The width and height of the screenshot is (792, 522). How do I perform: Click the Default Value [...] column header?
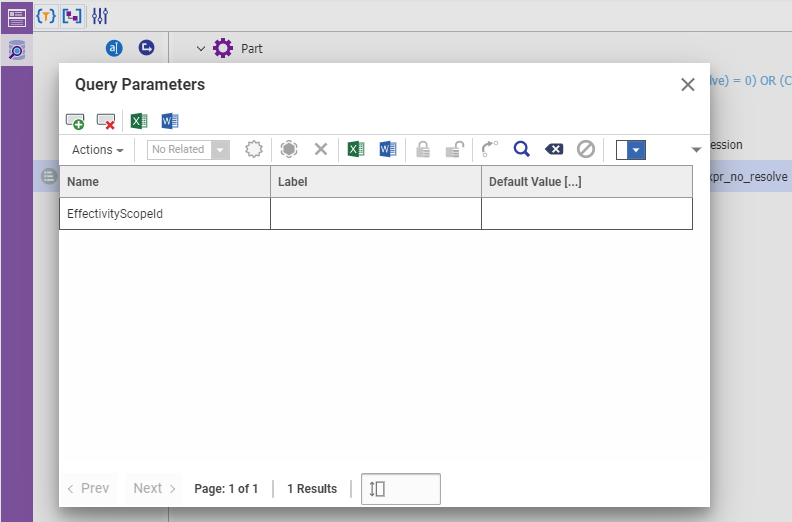pyautogui.click(x=587, y=182)
